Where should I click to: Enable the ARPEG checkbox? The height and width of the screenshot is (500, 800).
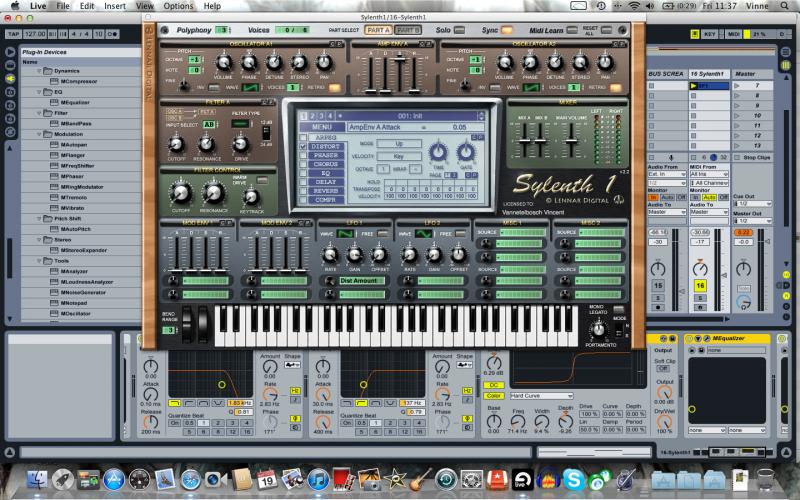click(x=304, y=137)
